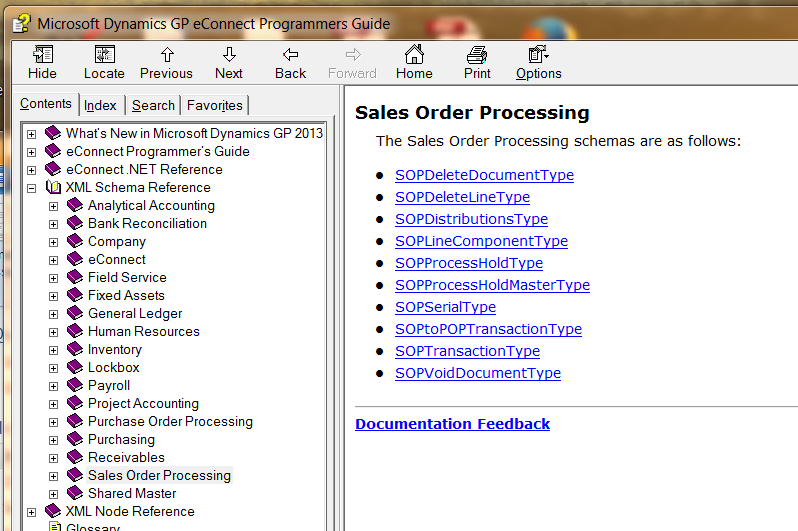Open the SOPDeleteLineType link
Viewport: 798px width, 531px height.
[463, 197]
